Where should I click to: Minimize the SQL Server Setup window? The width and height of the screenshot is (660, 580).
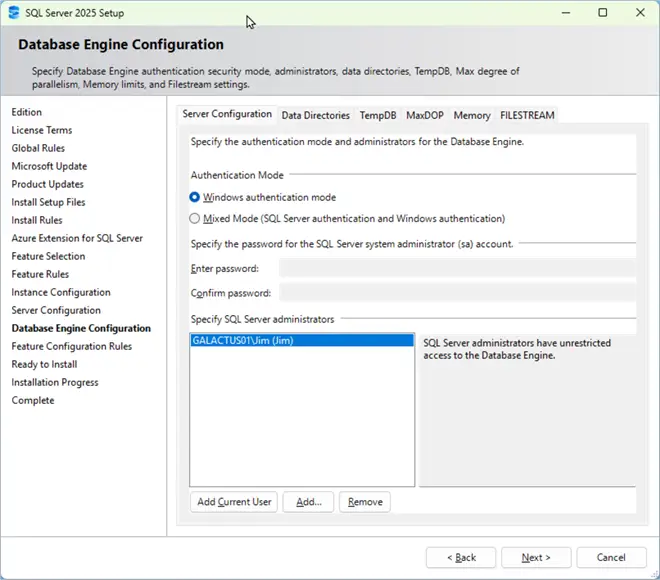[x=566, y=13]
